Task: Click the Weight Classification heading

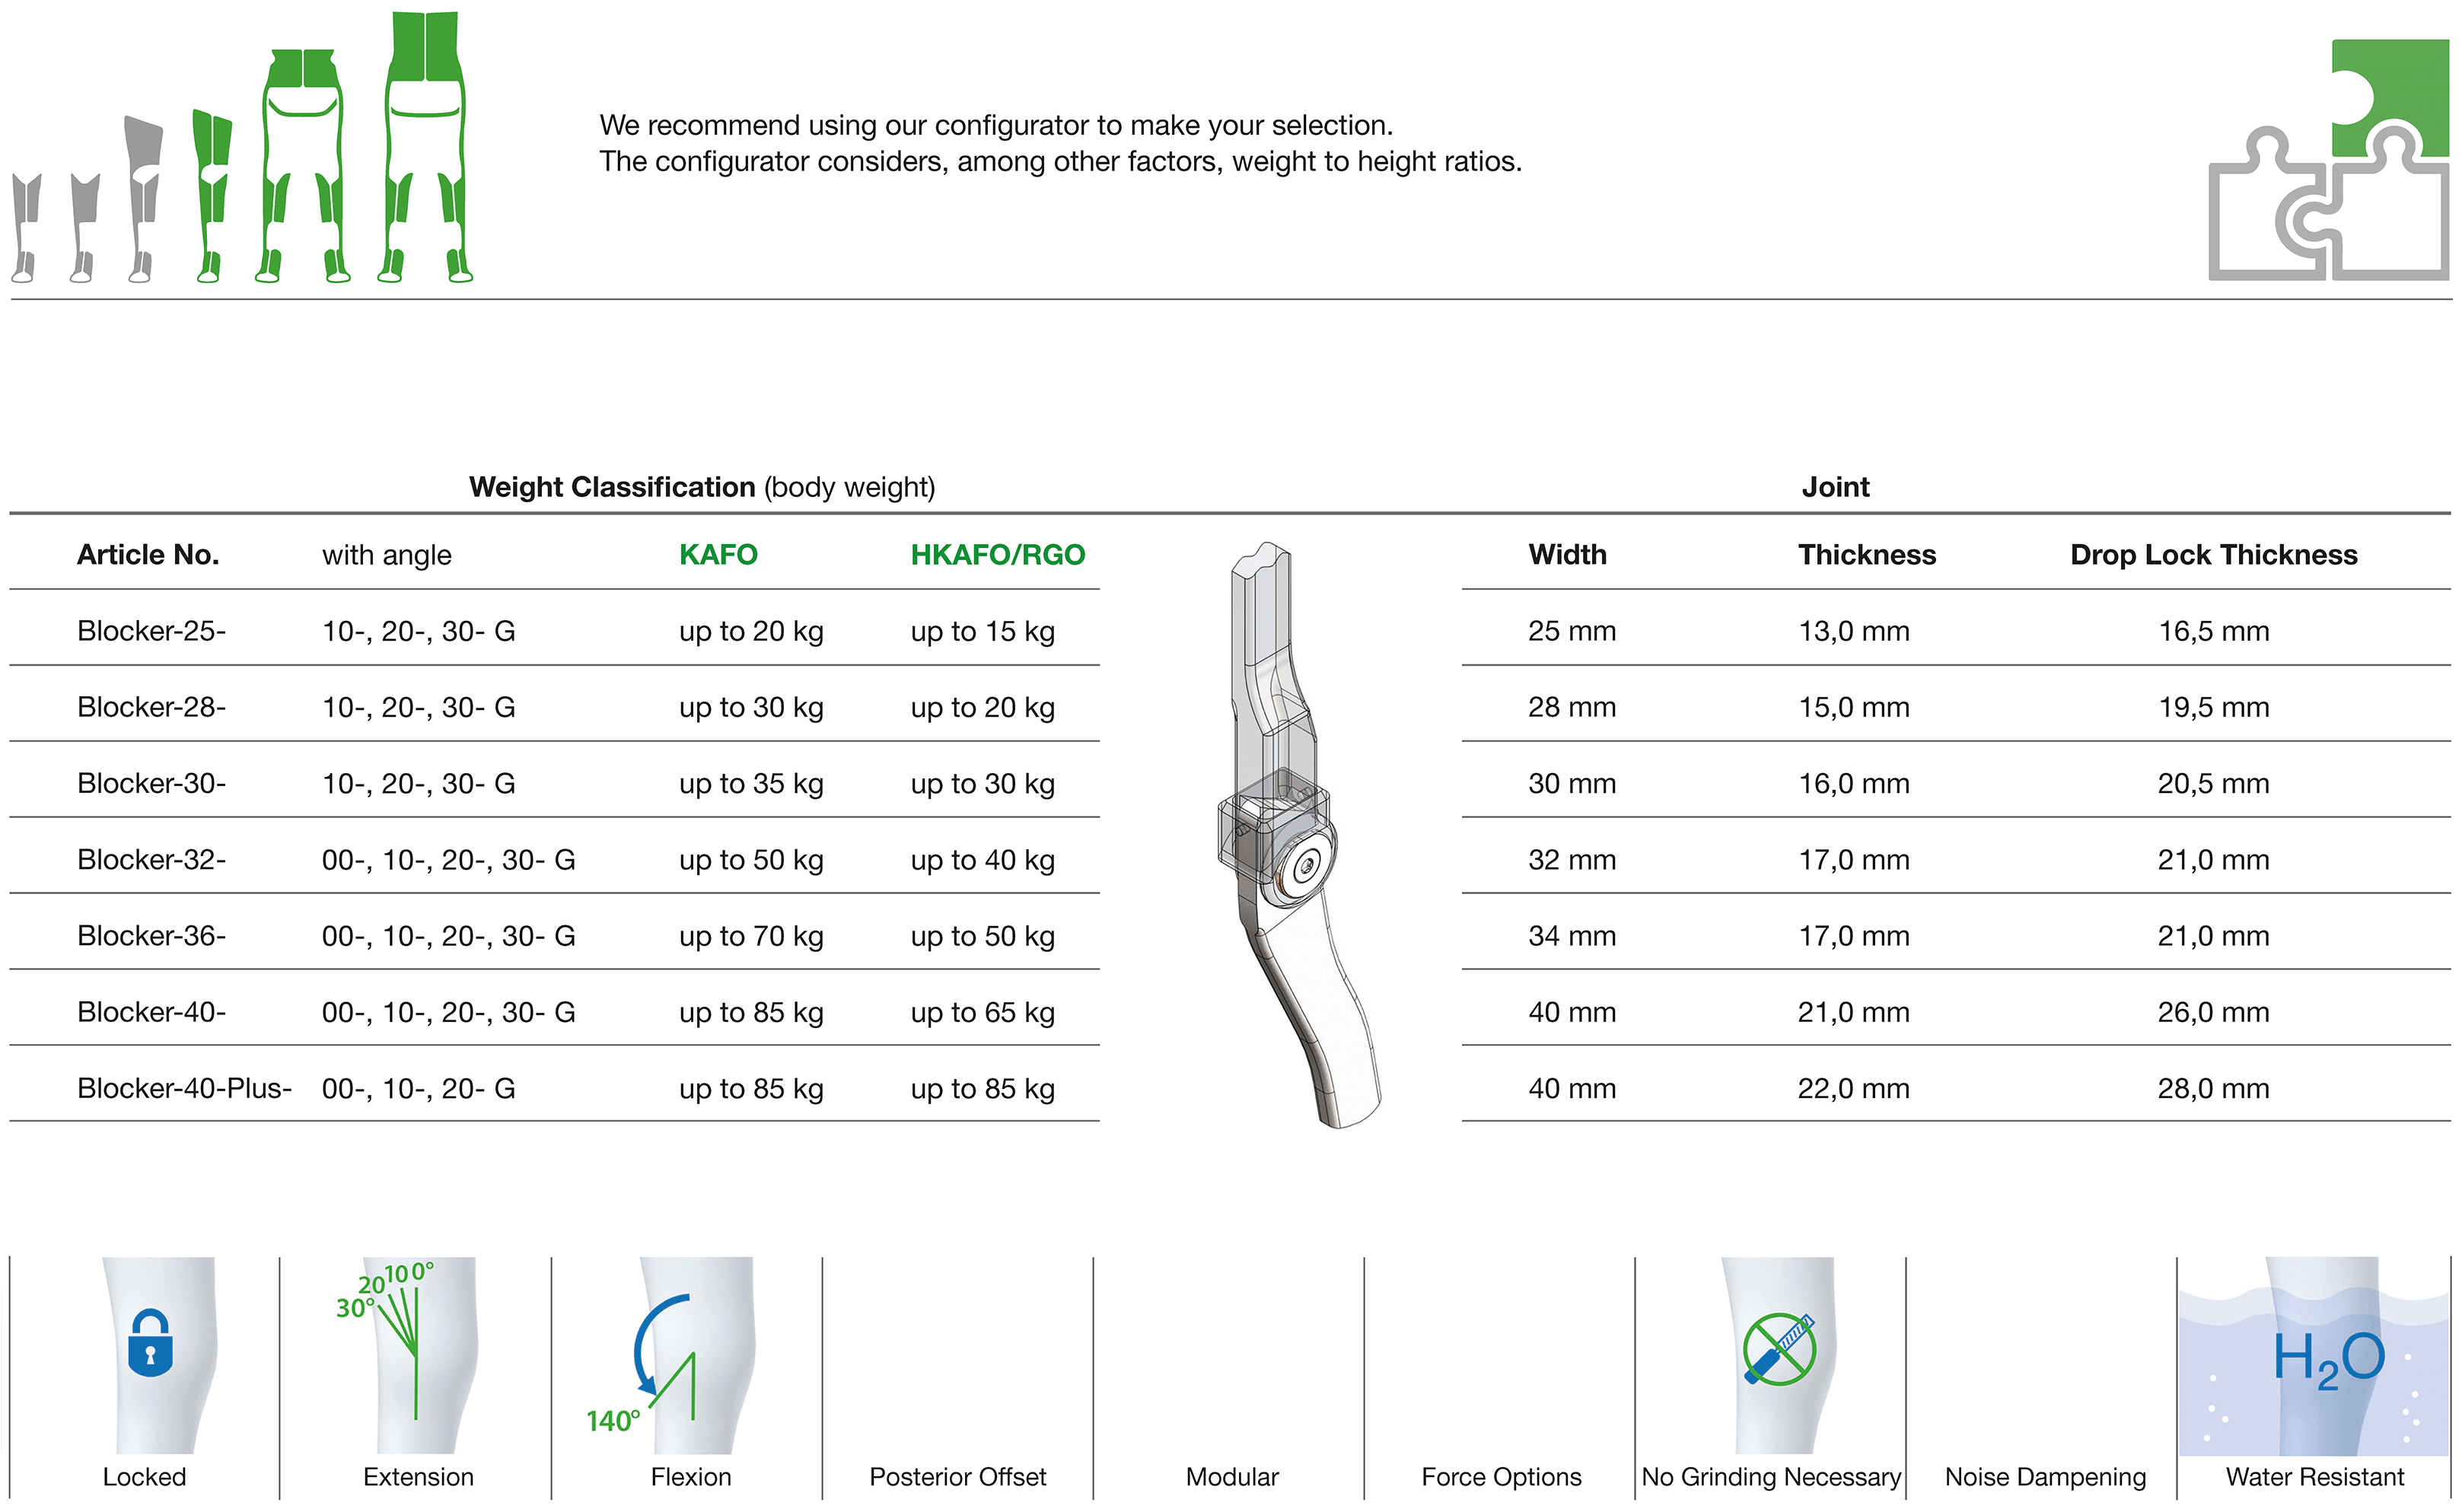Action: tap(702, 487)
